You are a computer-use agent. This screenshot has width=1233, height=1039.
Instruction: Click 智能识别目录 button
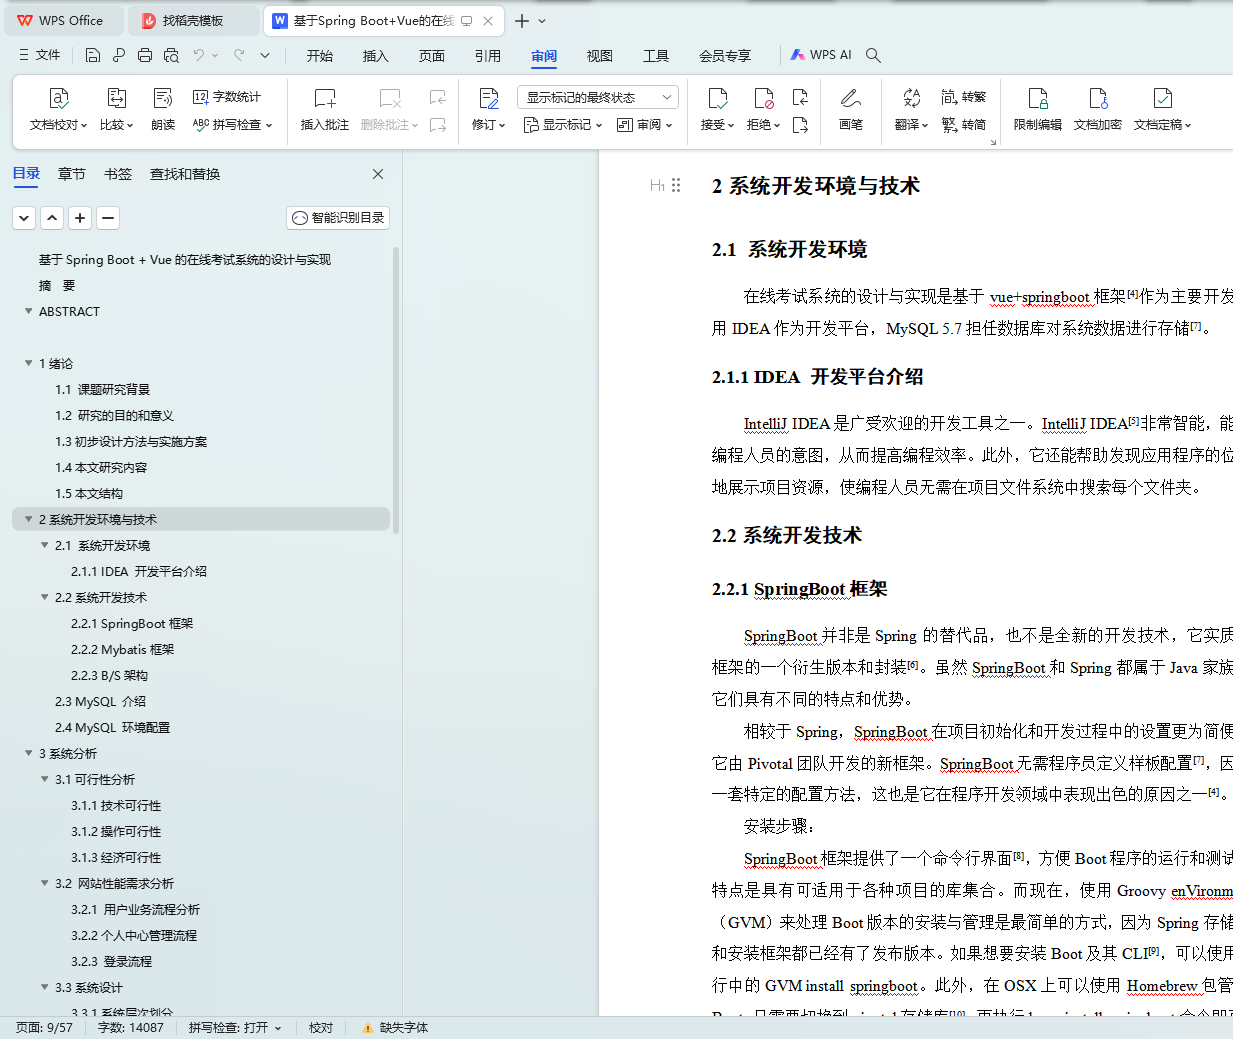(x=338, y=218)
